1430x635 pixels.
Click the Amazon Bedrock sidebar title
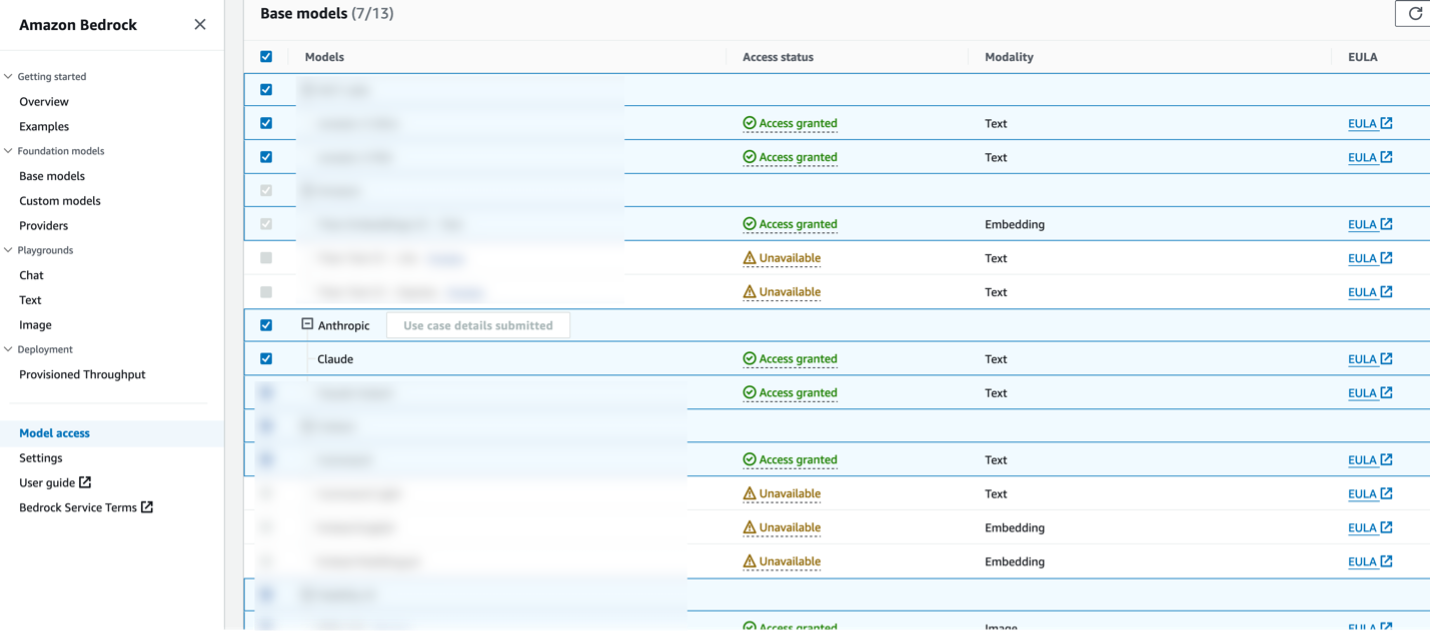(x=78, y=24)
